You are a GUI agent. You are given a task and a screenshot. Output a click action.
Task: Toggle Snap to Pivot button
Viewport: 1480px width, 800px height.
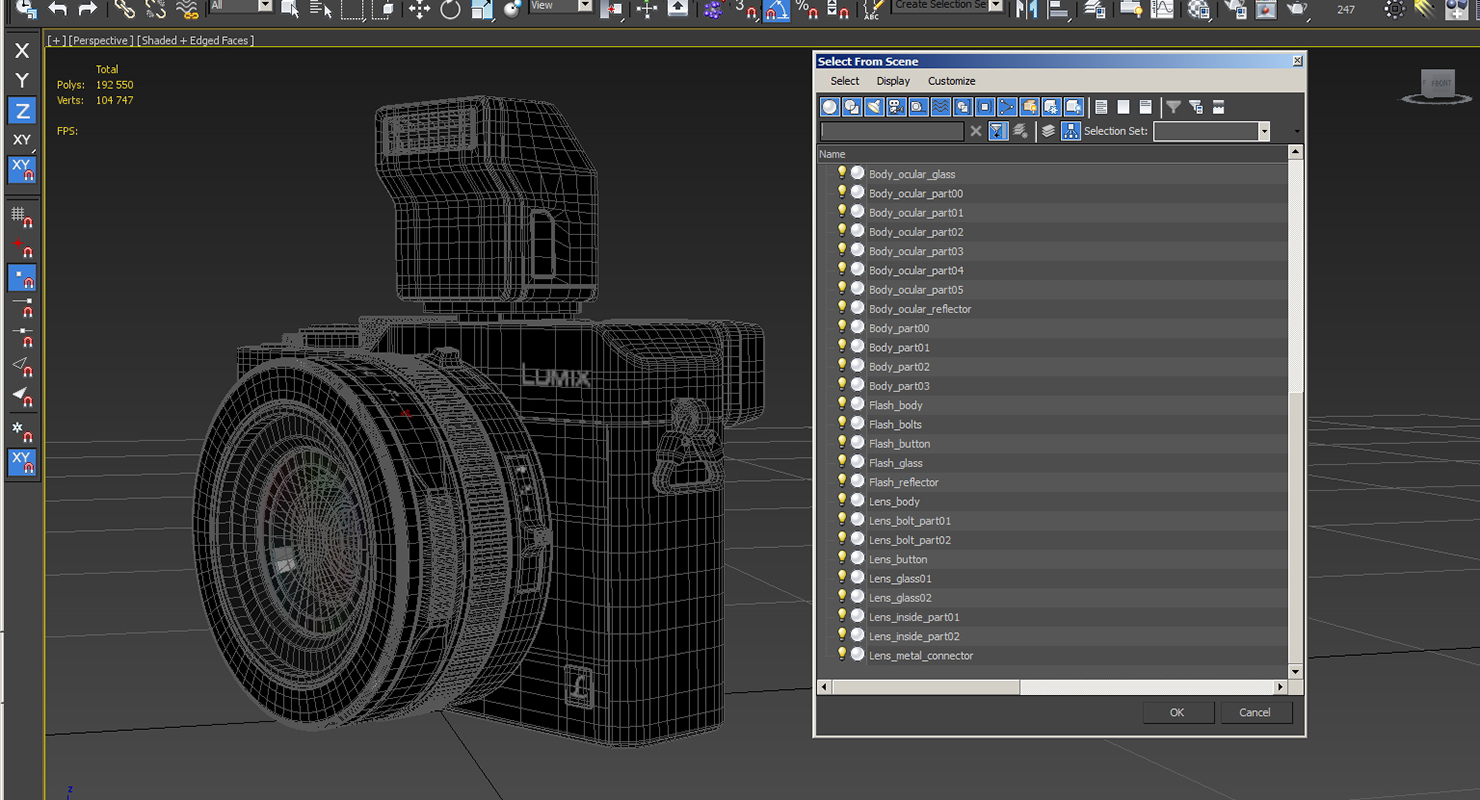[x=22, y=247]
